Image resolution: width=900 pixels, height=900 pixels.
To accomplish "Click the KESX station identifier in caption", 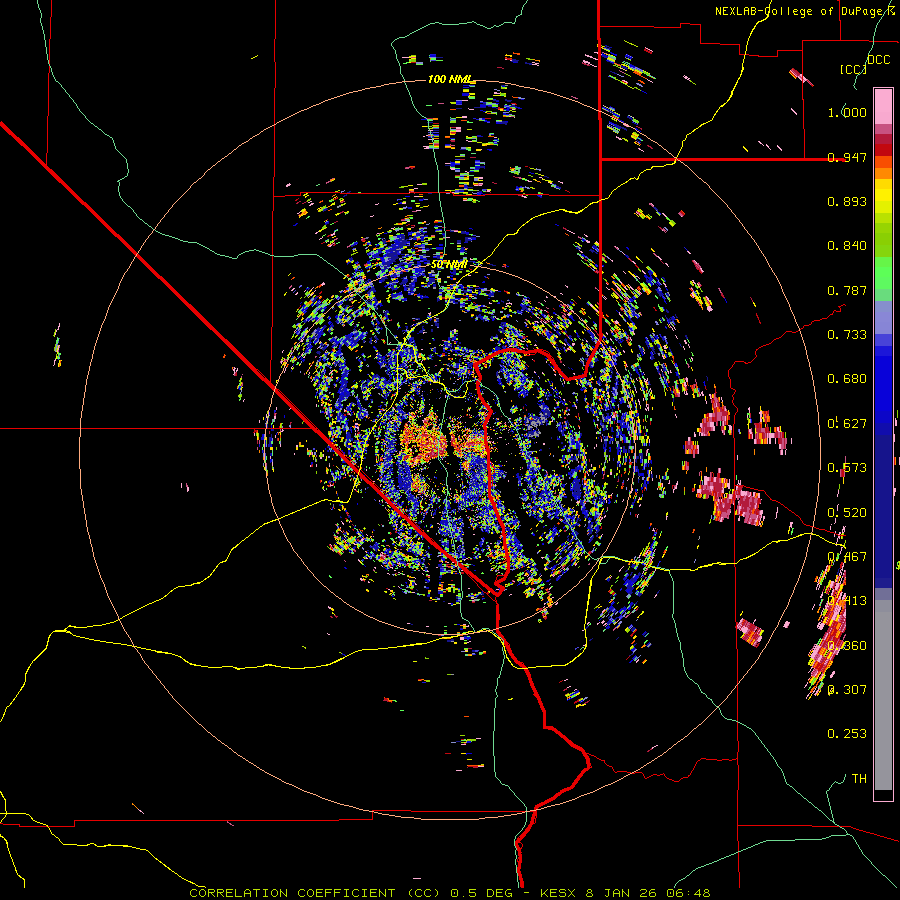I will coord(559,893).
